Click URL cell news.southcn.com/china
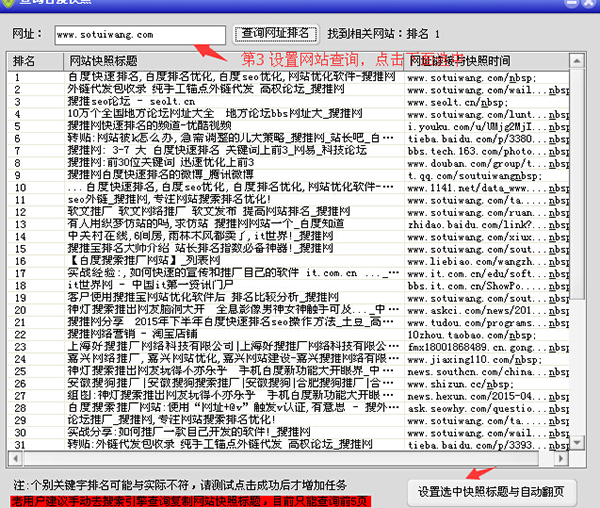The image size is (600, 508). (x=488, y=371)
